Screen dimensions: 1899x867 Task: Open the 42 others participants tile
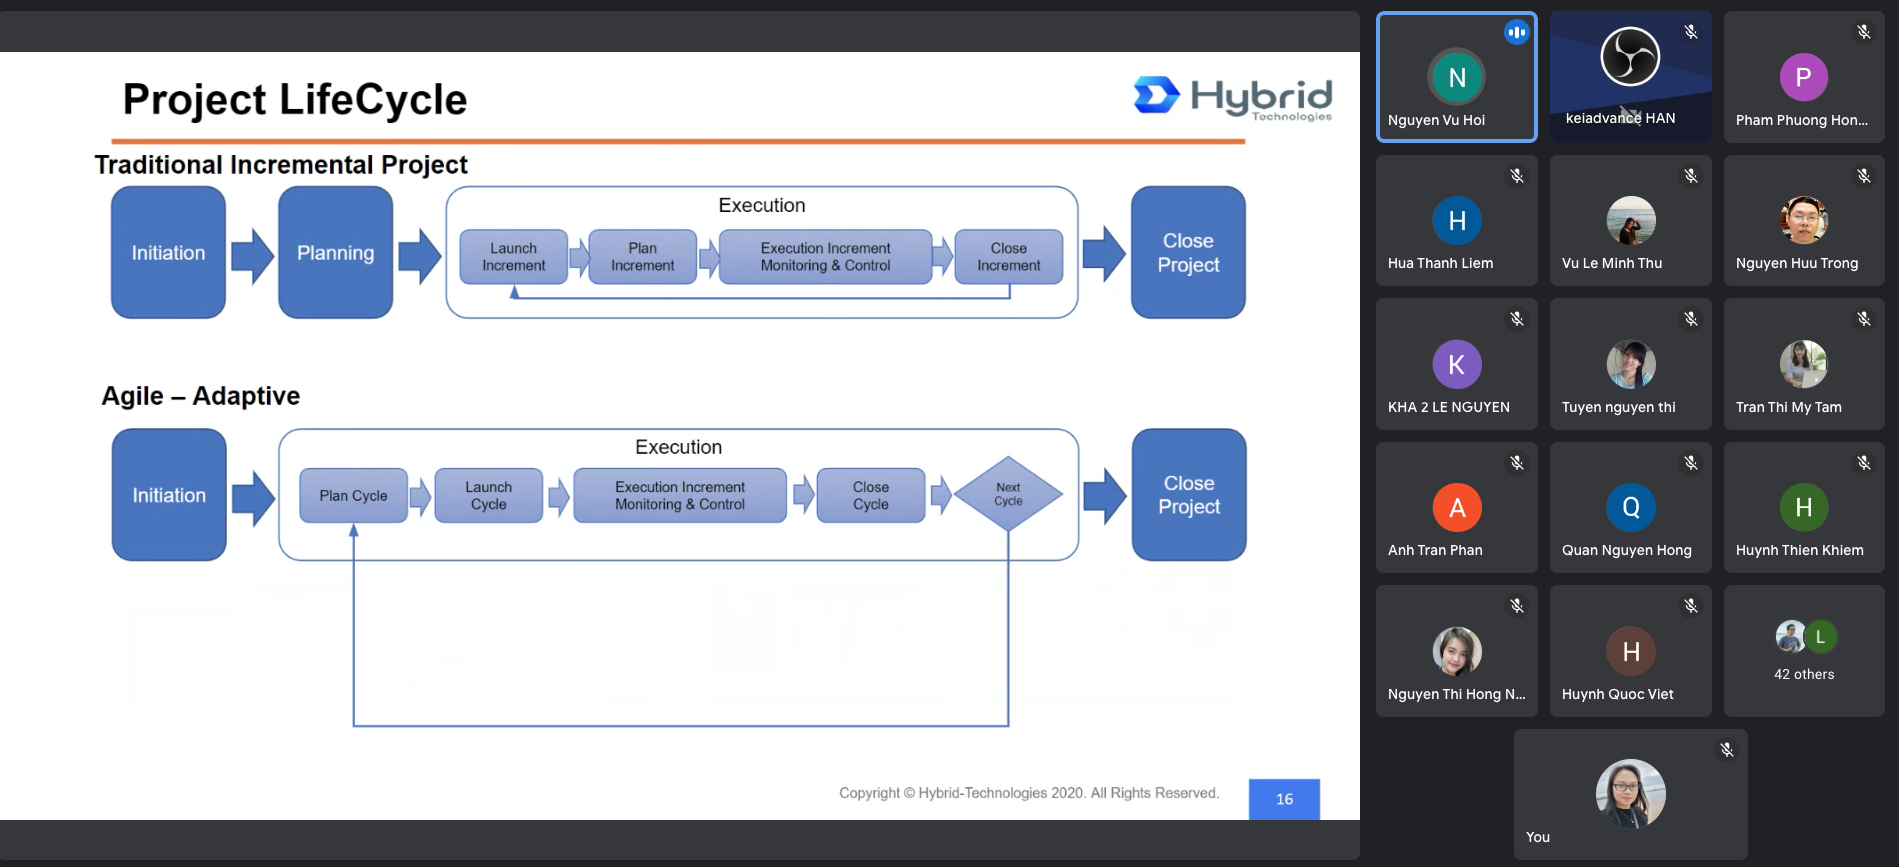[1804, 651]
